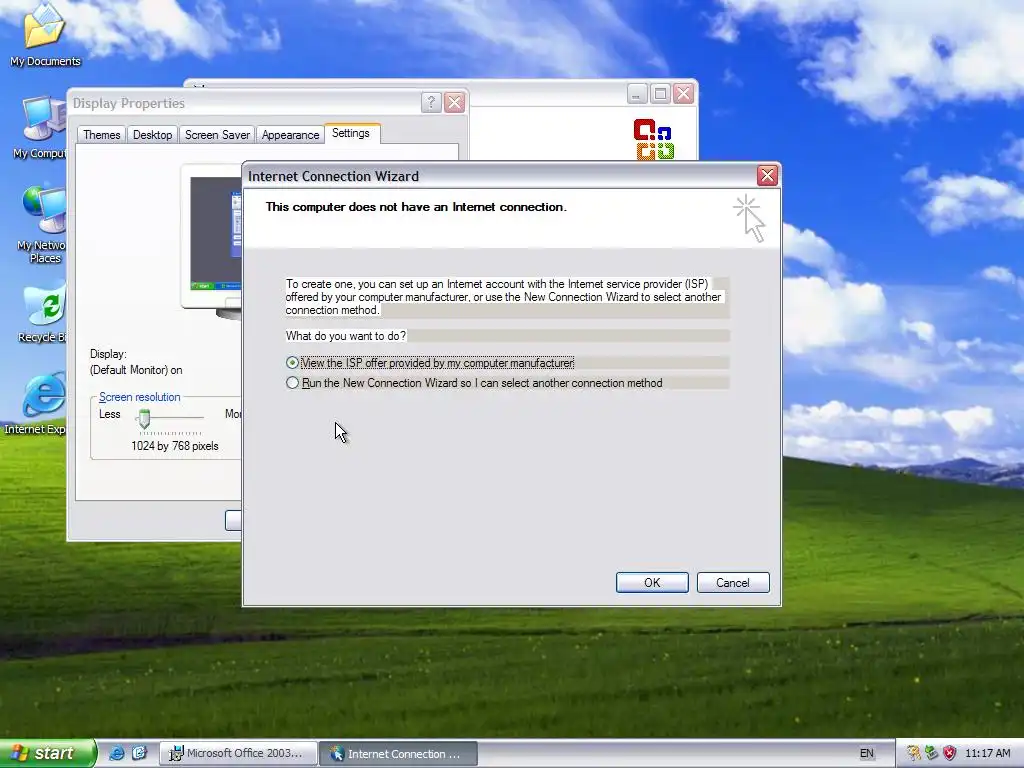Click the EN language indicator
1024x768 pixels.
pos(867,754)
